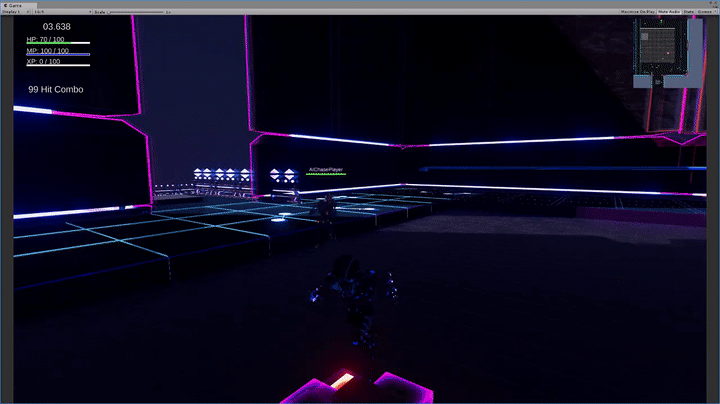The width and height of the screenshot is (720, 404).
Task: Click the 03.638 timer display
Action: click(56, 26)
